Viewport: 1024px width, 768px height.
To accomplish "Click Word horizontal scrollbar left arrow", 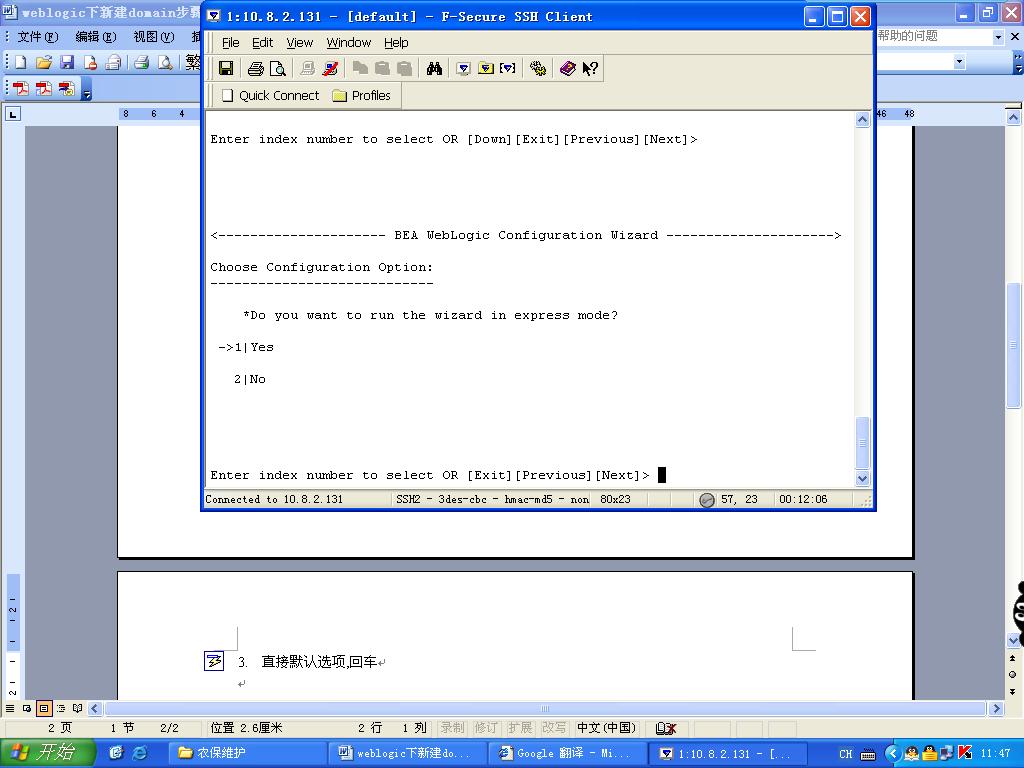I will click(x=95, y=709).
